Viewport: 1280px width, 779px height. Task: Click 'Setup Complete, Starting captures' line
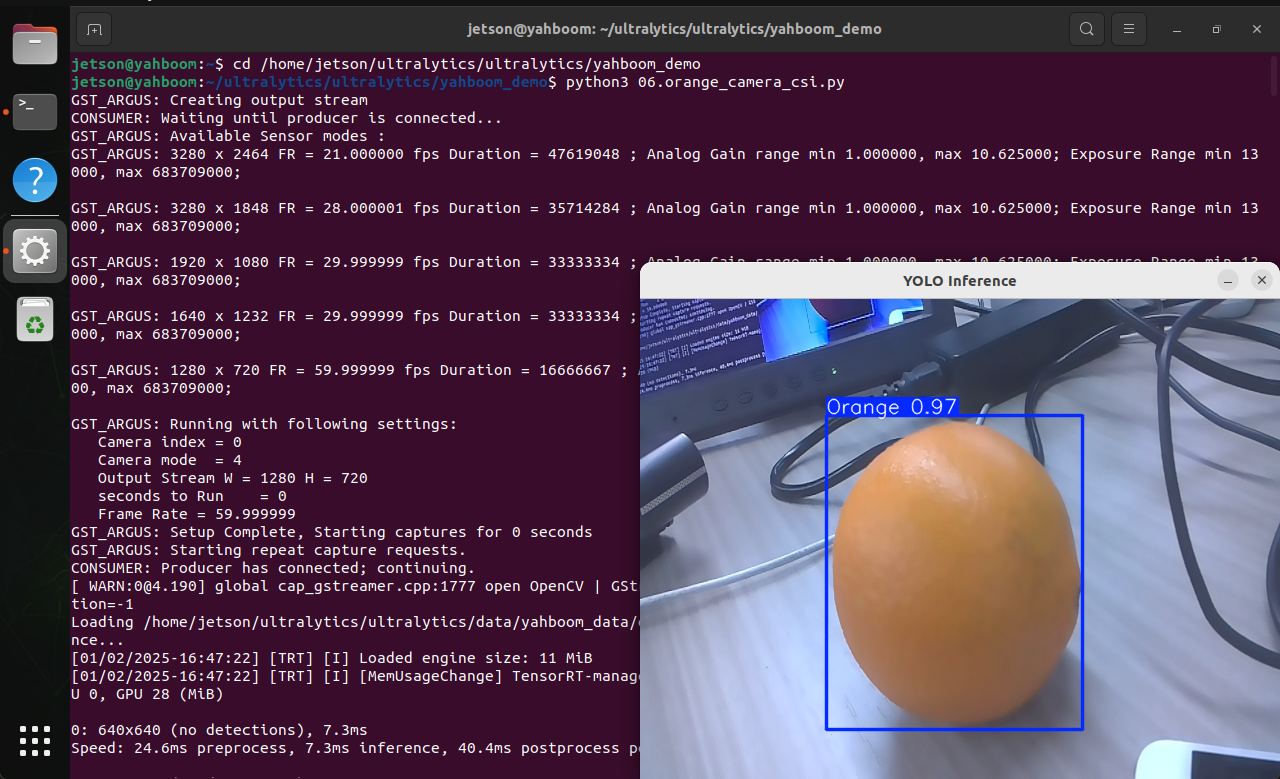click(x=332, y=532)
